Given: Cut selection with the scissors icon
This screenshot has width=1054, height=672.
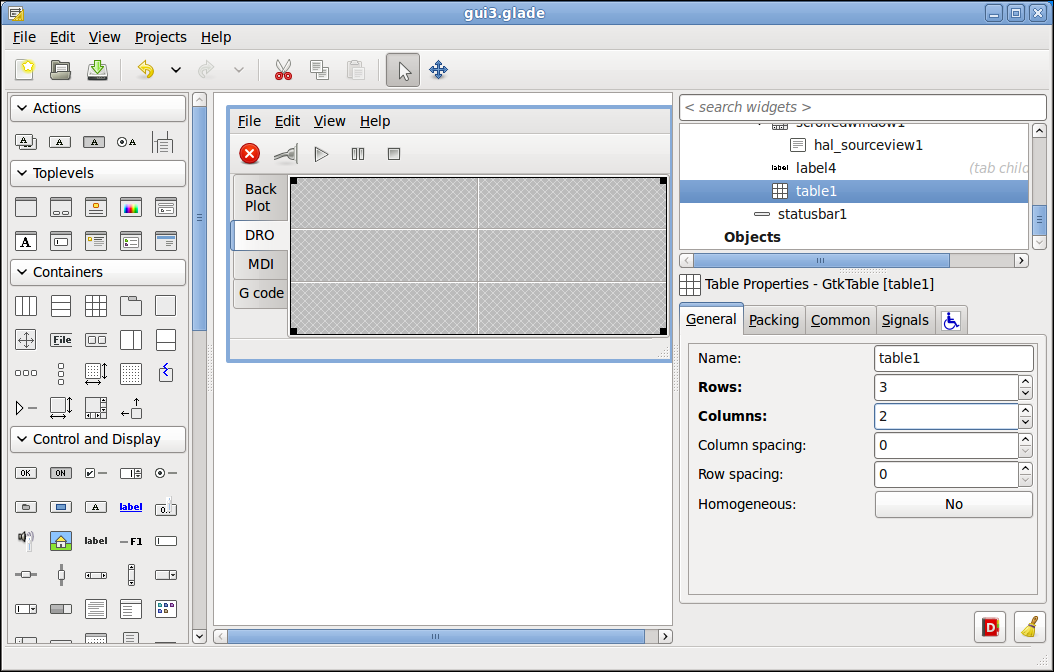Looking at the screenshot, I should pos(283,69).
